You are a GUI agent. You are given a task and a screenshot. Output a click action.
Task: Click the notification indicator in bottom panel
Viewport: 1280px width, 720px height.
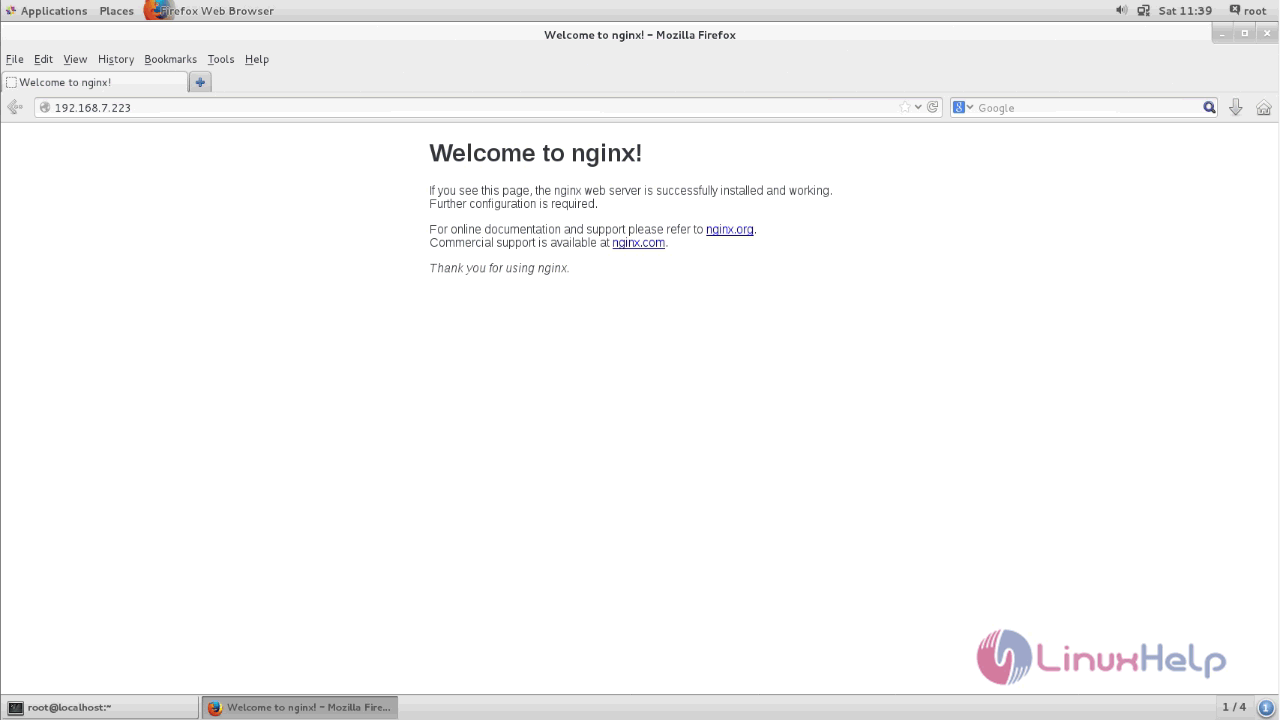1266,707
